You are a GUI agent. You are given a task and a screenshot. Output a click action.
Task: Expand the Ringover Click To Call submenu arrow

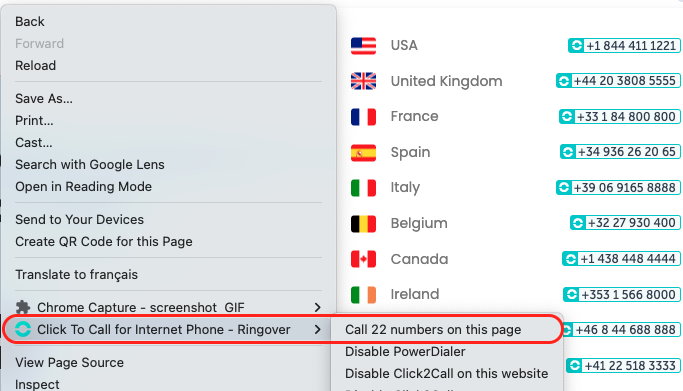318,330
